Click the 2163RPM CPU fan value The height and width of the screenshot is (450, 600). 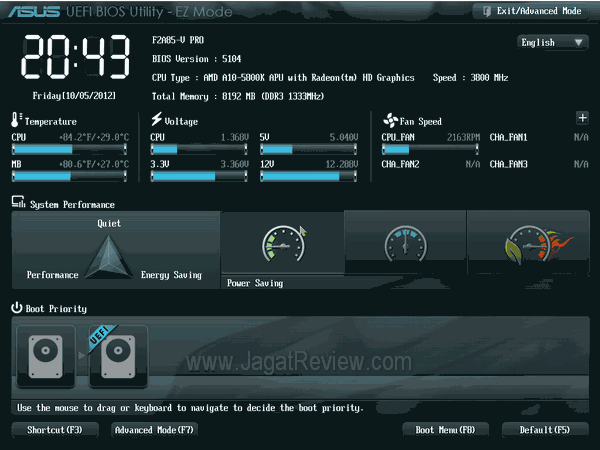click(x=463, y=137)
